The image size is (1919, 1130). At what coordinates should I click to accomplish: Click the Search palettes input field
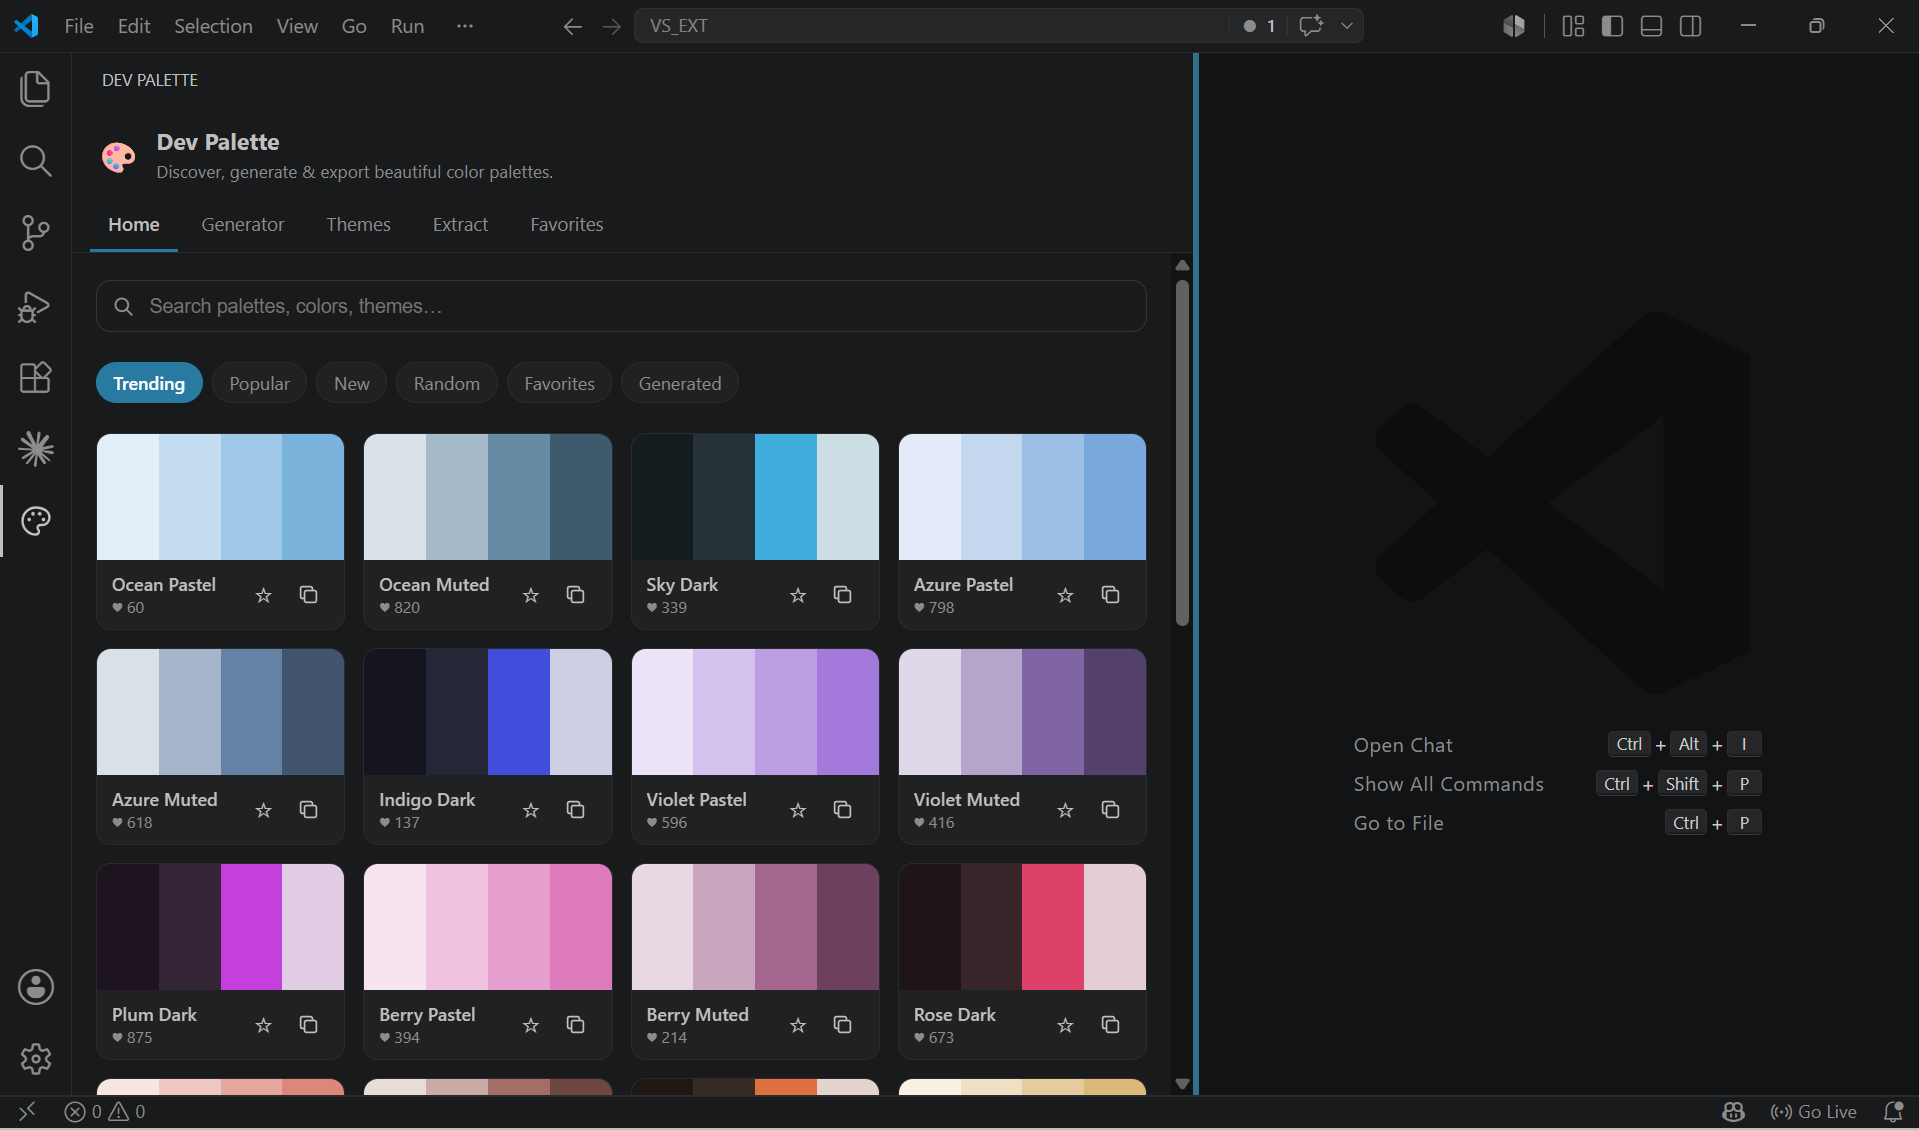621,306
